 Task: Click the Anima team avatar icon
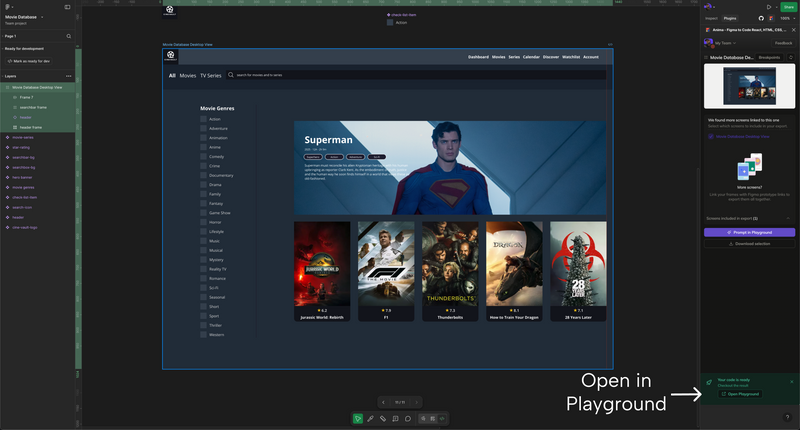(x=708, y=43)
